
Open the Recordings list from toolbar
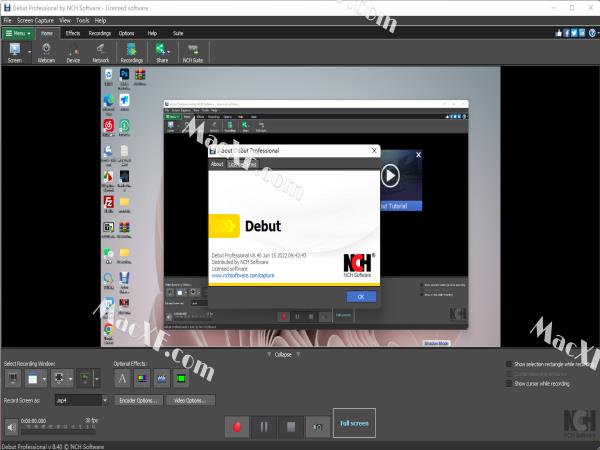pos(132,52)
